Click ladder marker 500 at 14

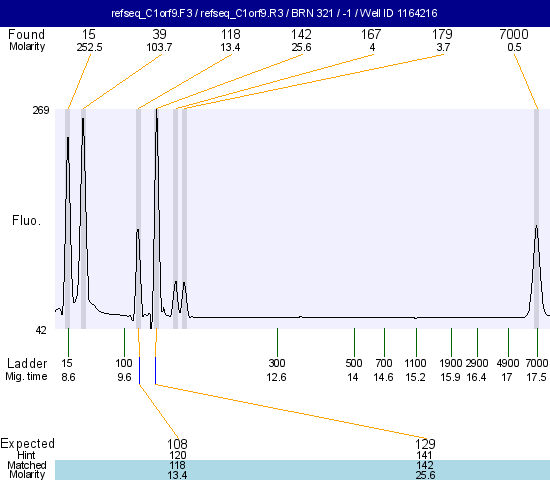pyautogui.click(x=354, y=370)
